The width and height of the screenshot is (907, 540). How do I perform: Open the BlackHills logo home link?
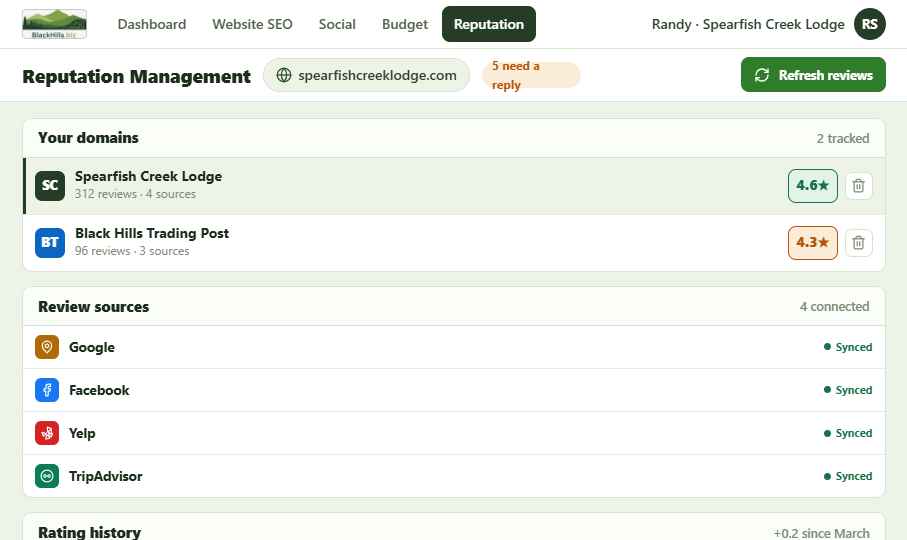tap(54, 24)
